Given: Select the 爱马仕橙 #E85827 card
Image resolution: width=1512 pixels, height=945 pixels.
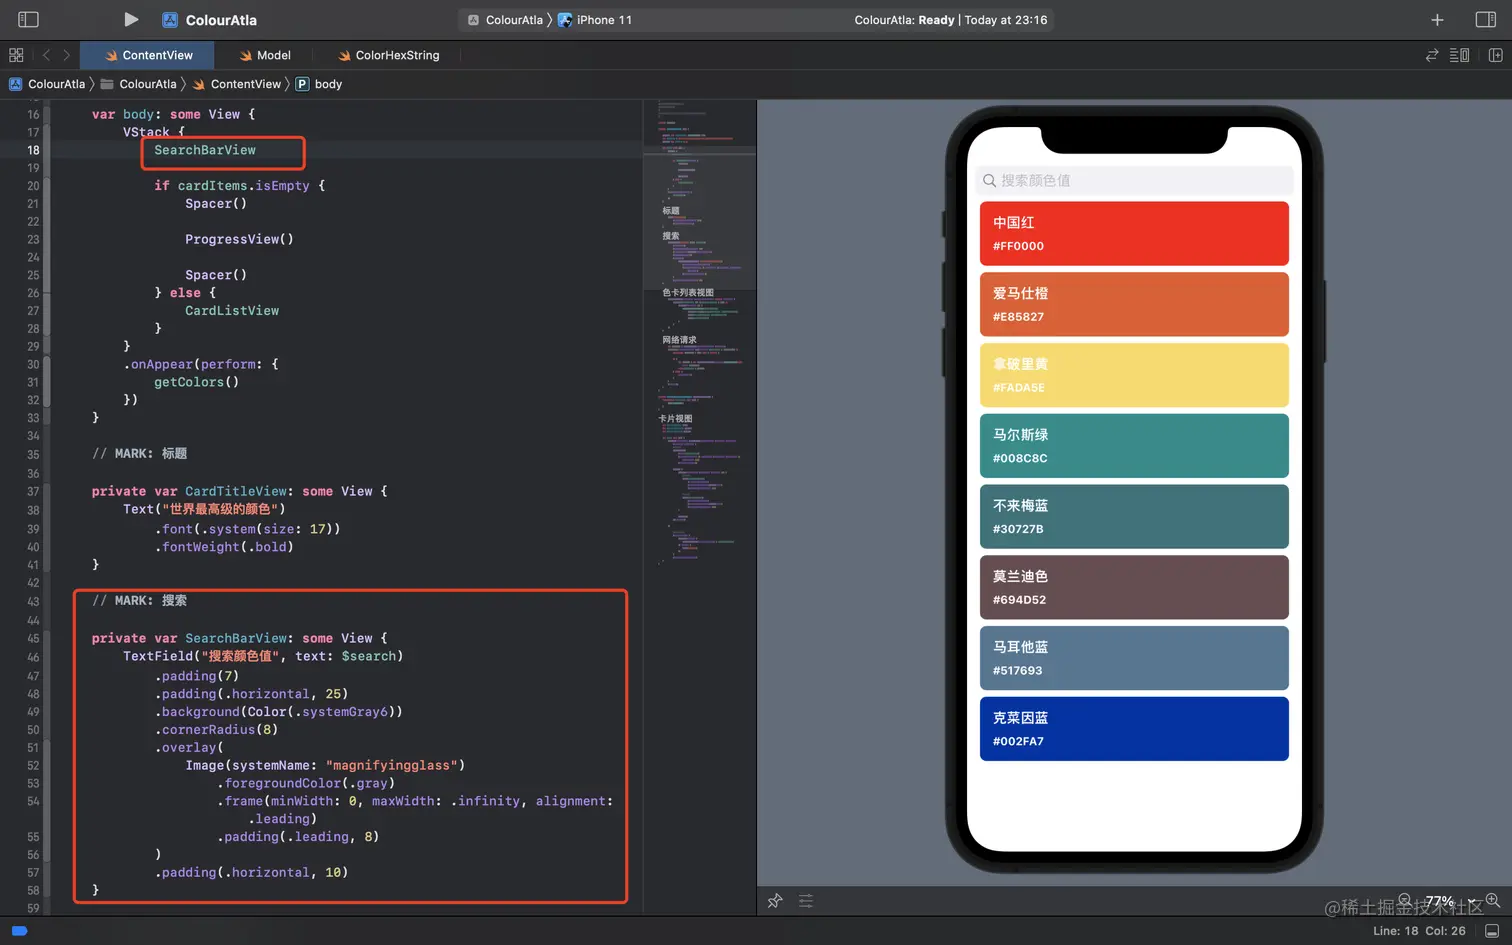Looking at the screenshot, I should [x=1134, y=304].
